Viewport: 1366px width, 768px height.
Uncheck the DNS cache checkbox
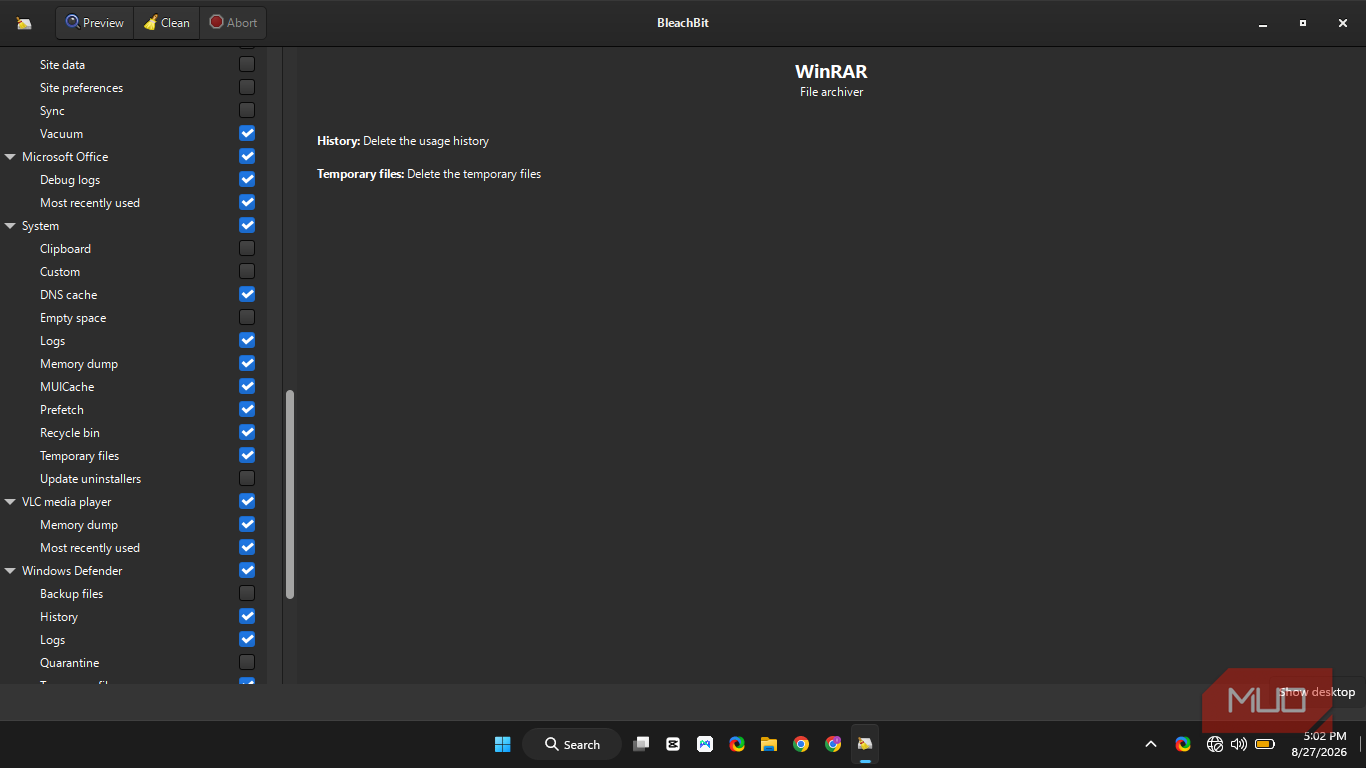point(247,294)
